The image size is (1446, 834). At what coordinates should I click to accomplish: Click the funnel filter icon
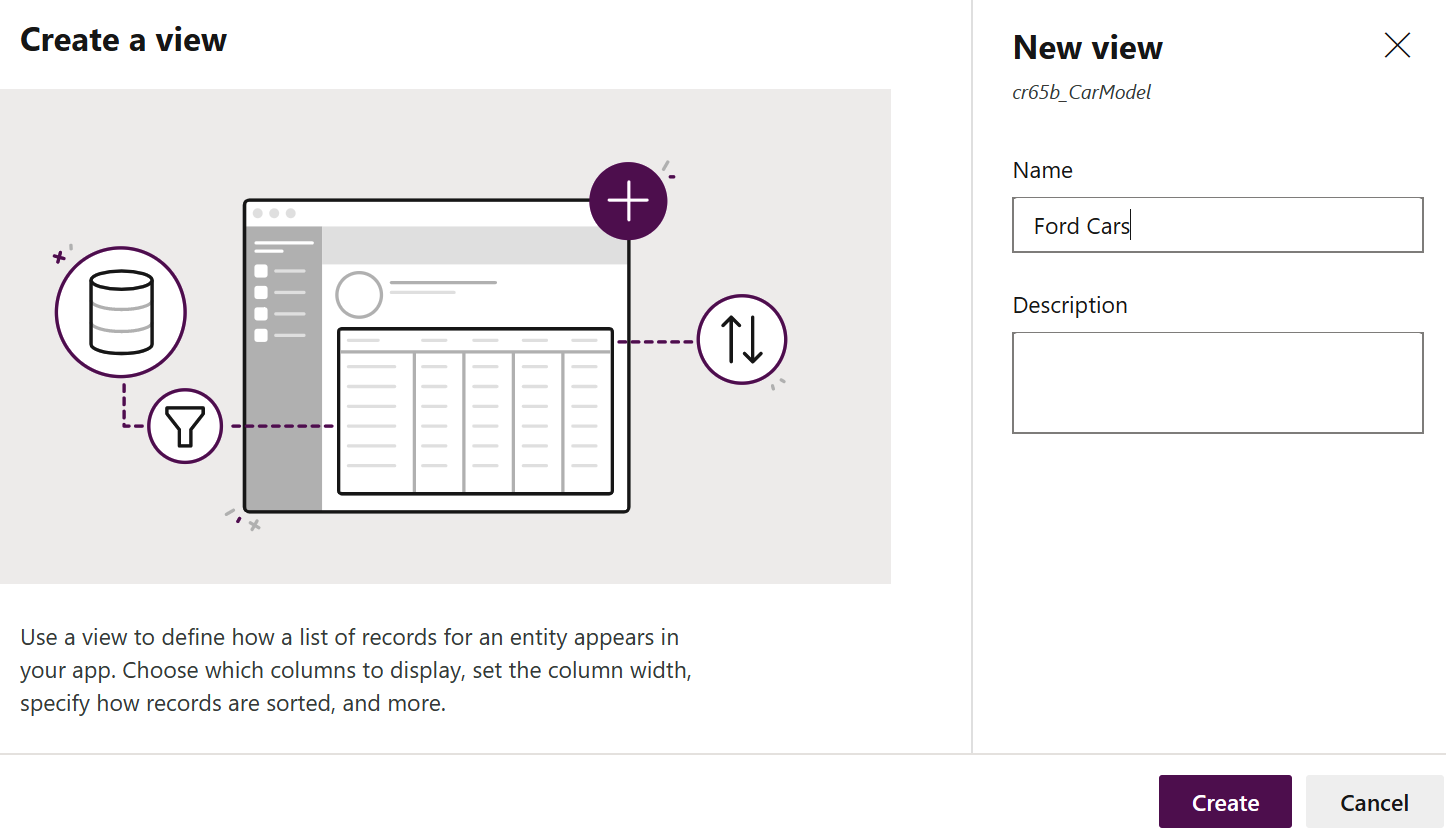point(185,426)
